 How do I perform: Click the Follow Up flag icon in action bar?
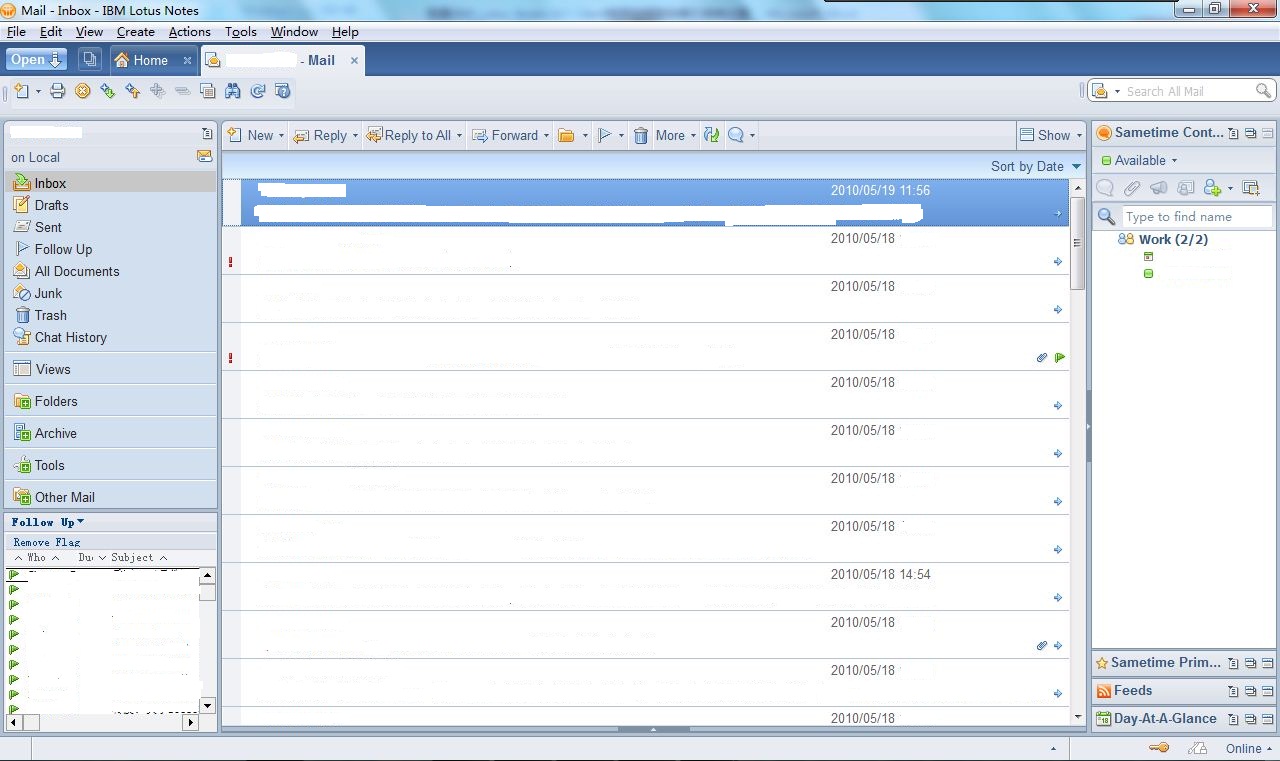605,135
